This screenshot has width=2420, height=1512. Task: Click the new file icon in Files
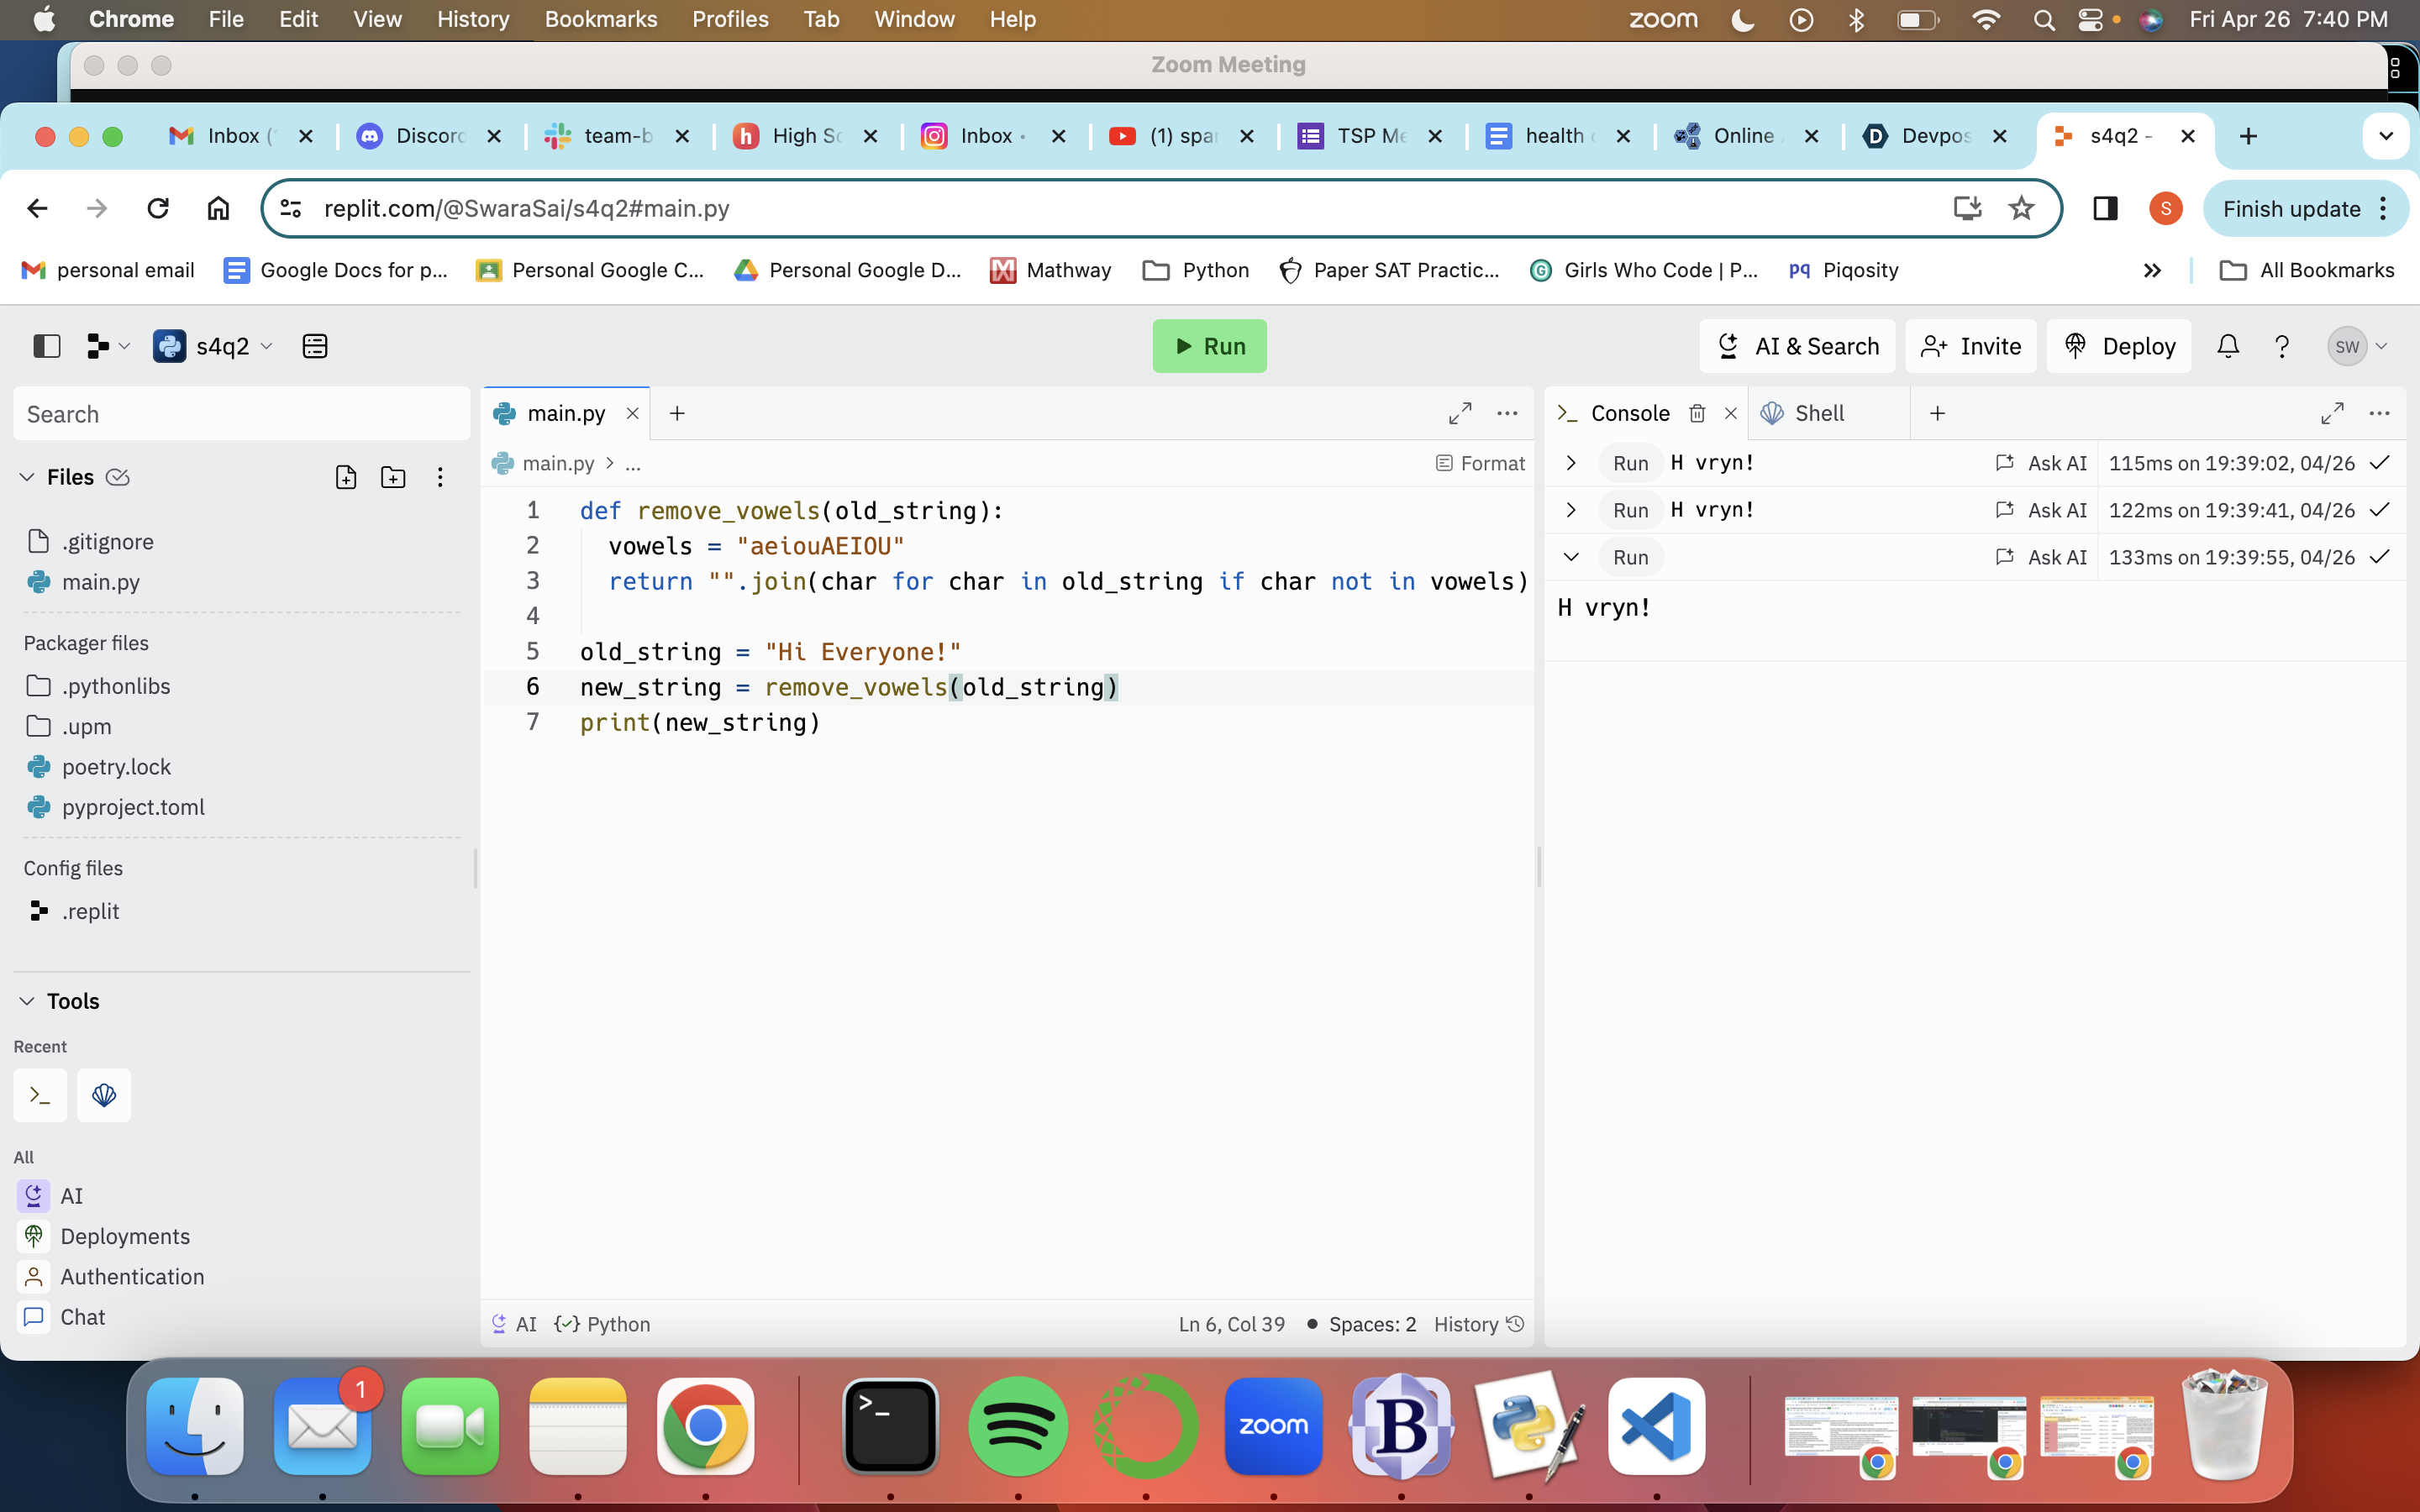pos(346,477)
